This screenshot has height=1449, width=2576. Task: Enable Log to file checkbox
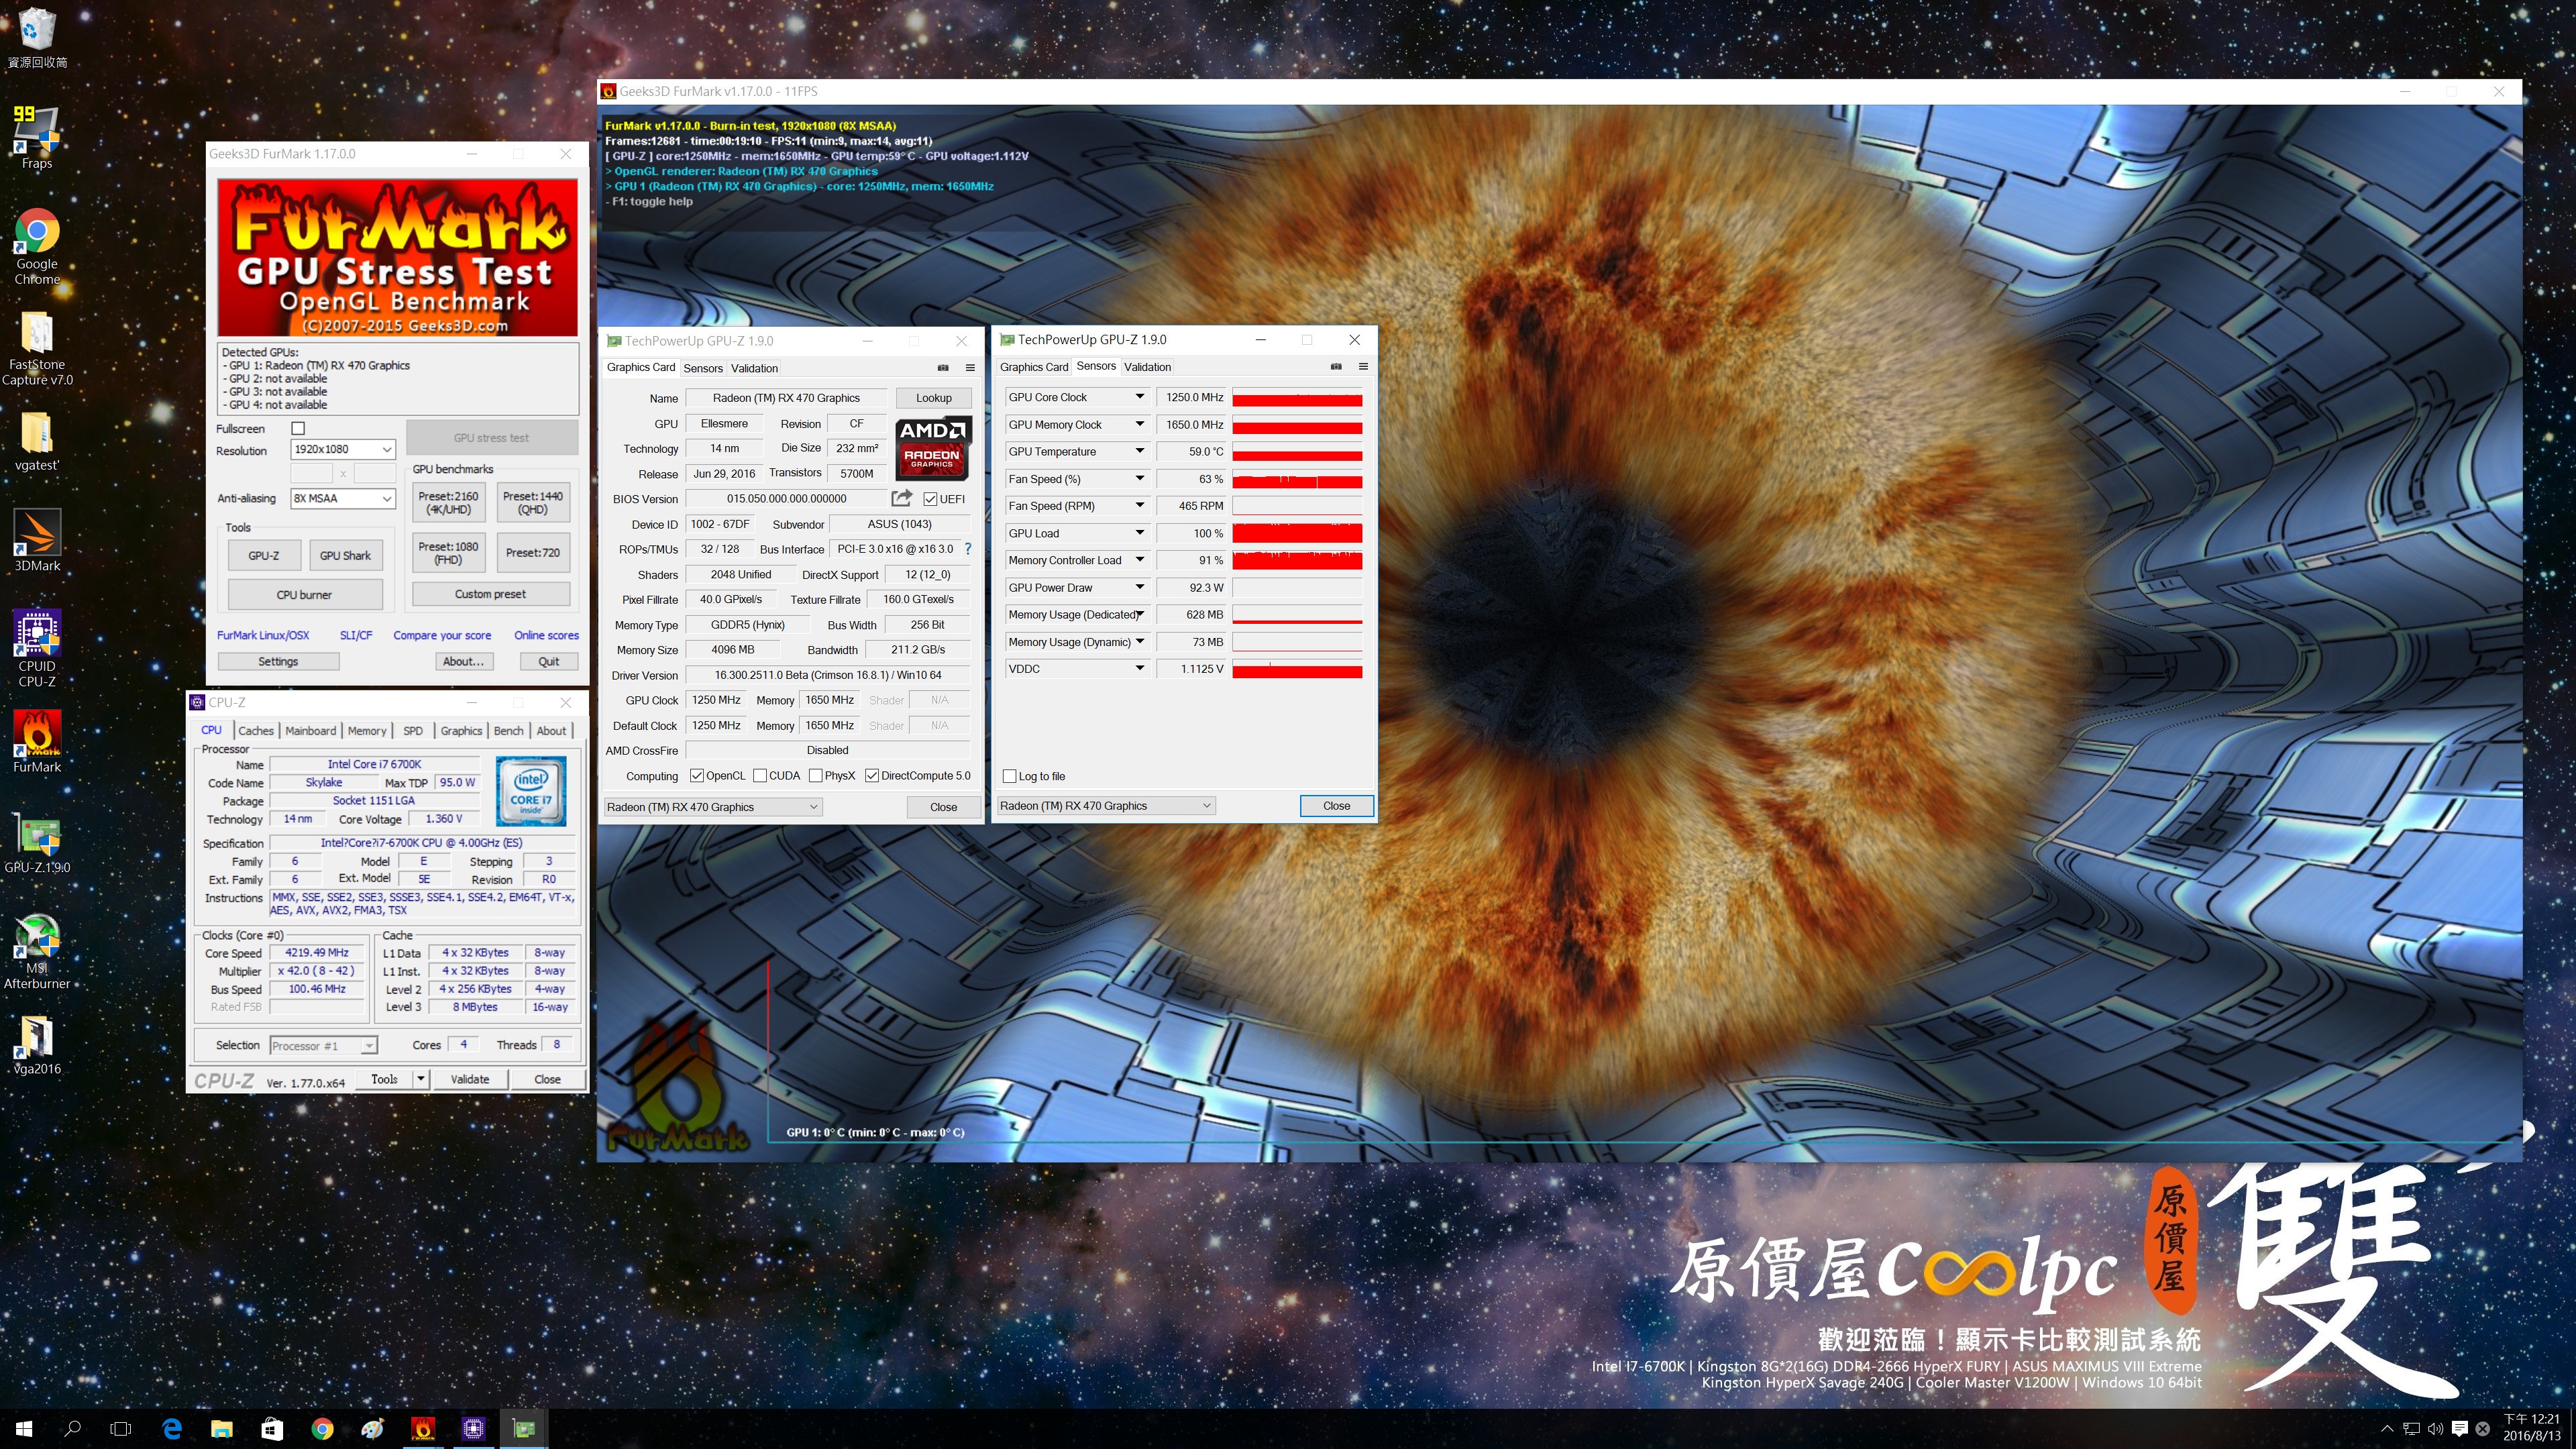click(x=1009, y=776)
